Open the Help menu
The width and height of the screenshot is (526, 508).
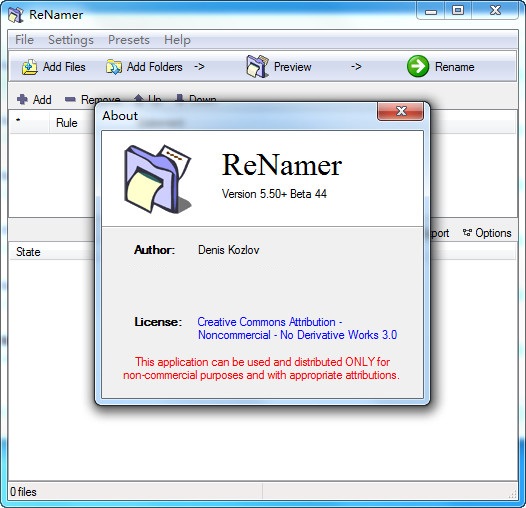[x=177, y=40]
